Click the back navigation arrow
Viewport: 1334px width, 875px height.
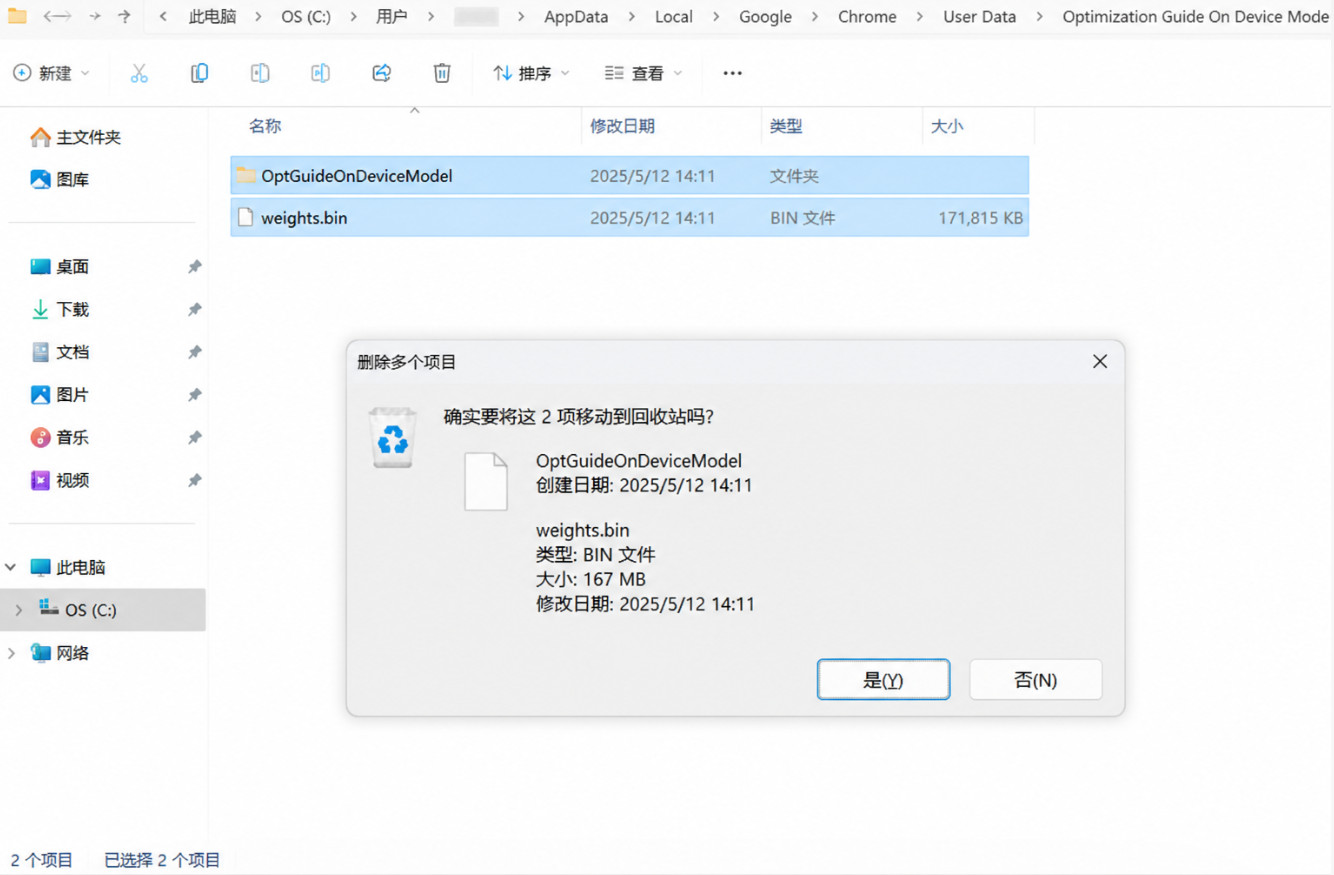pos(57,16)
